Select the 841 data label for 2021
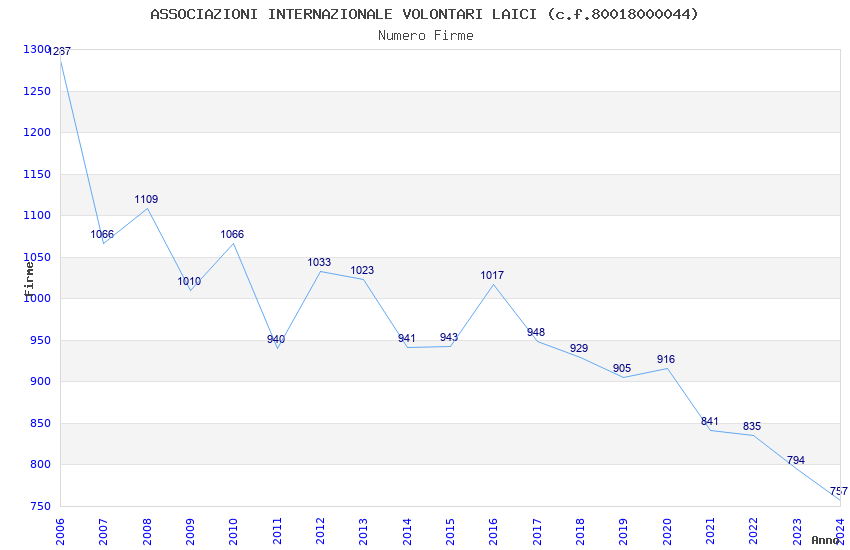This screenshot has height=550, width=850. point(710,421)
